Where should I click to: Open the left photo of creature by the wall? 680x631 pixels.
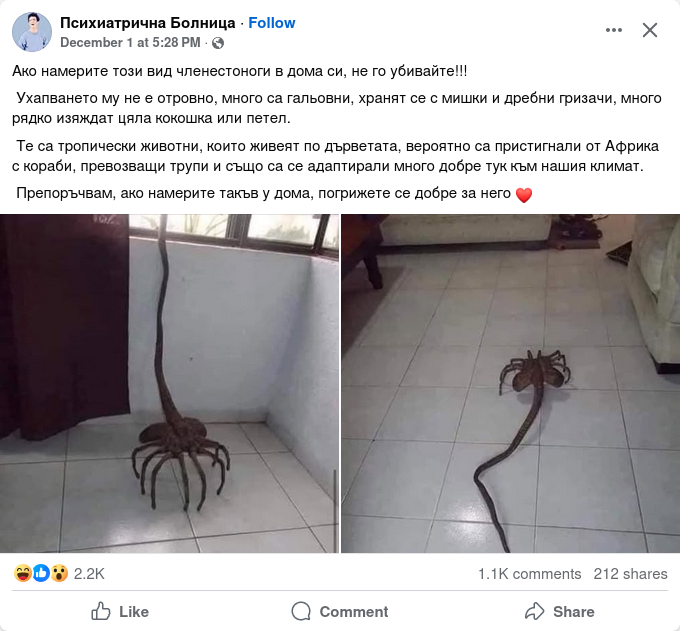169,383
